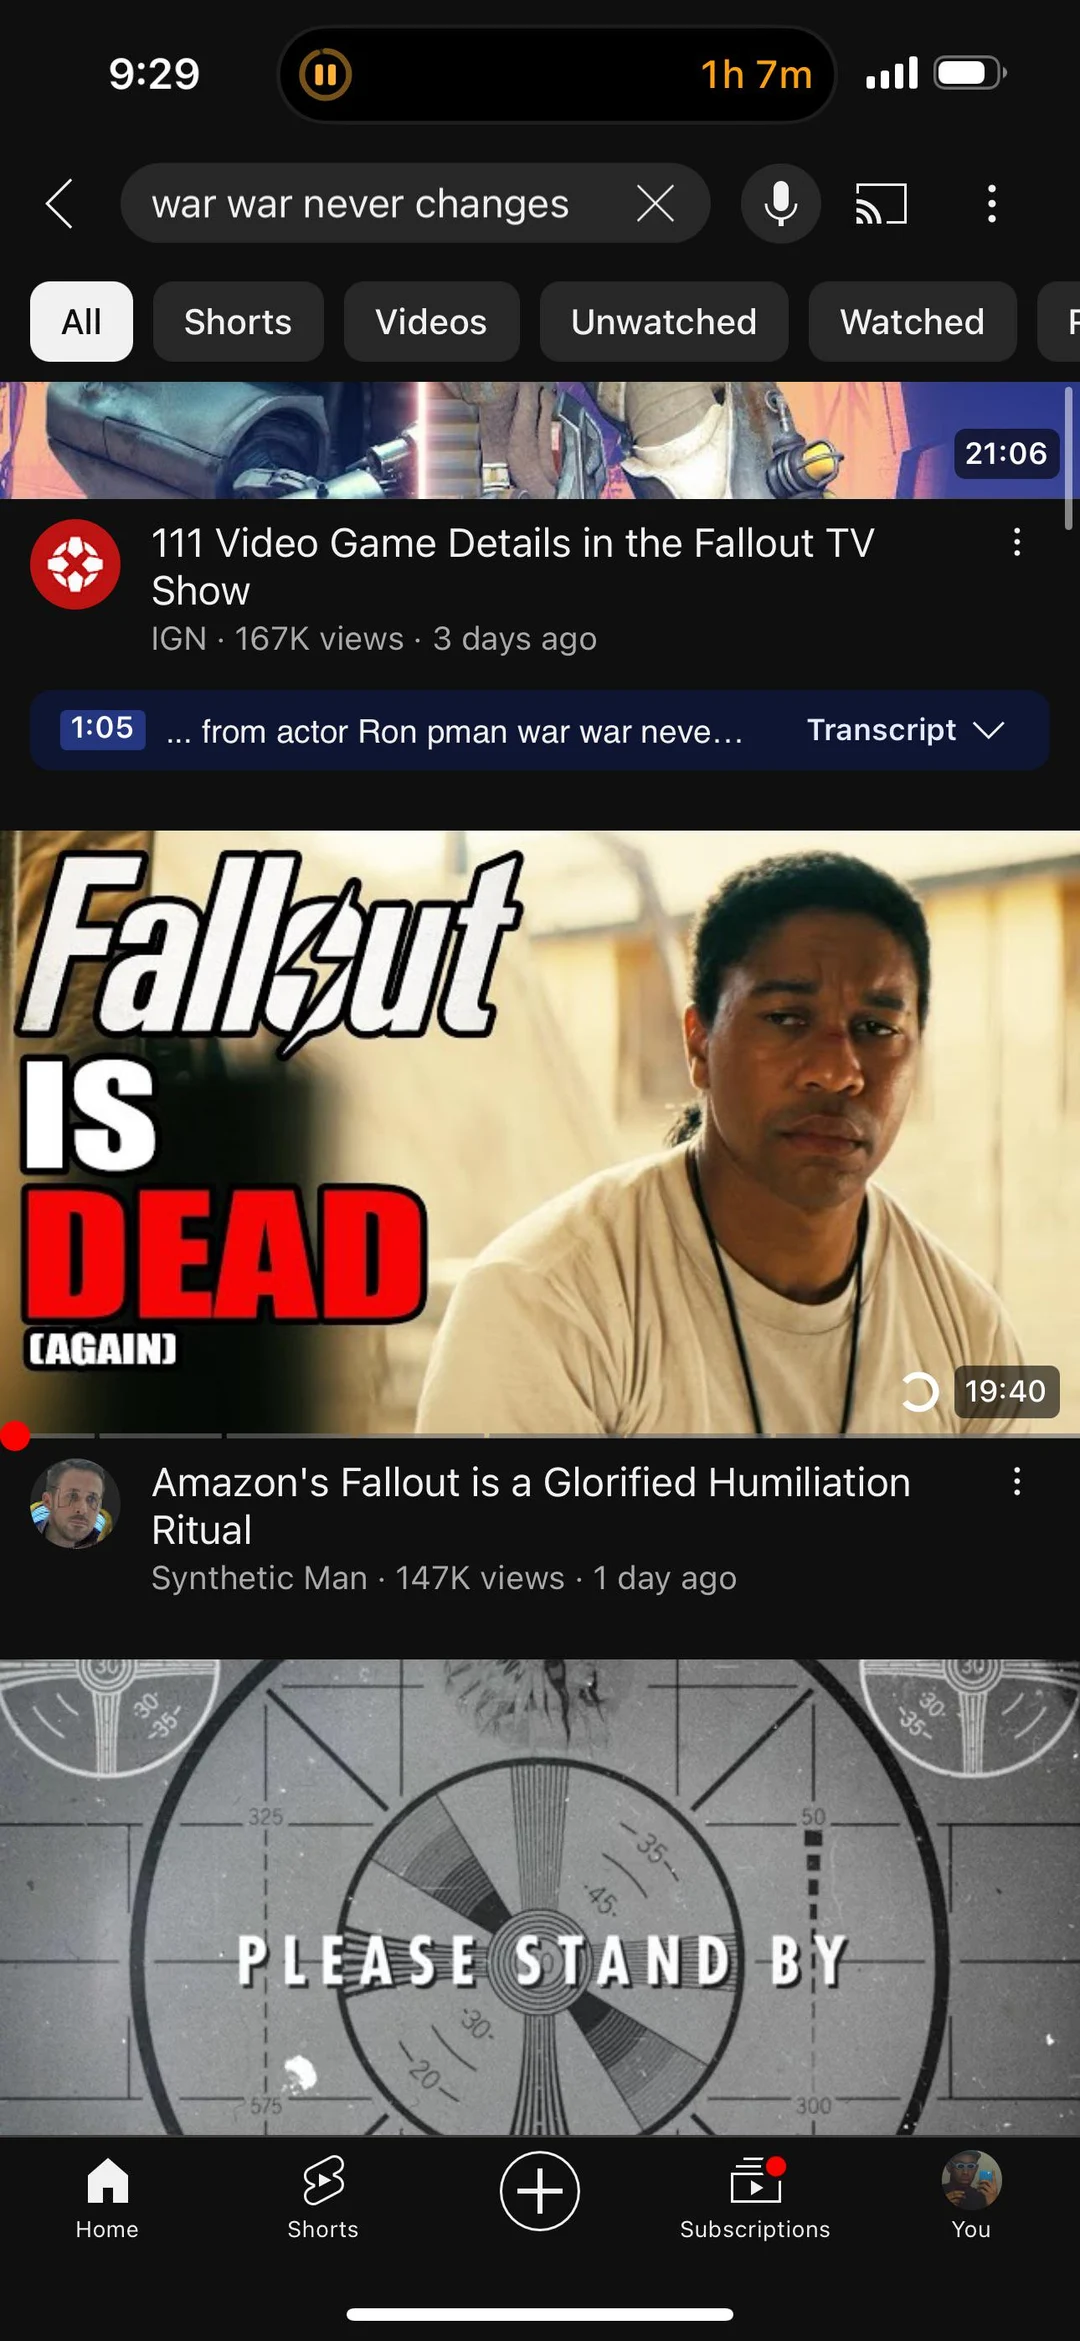The height and width of the screenshot is (2341, 1080).
Task: Expand the Transcript dropdown
Action: click(906, 730)
